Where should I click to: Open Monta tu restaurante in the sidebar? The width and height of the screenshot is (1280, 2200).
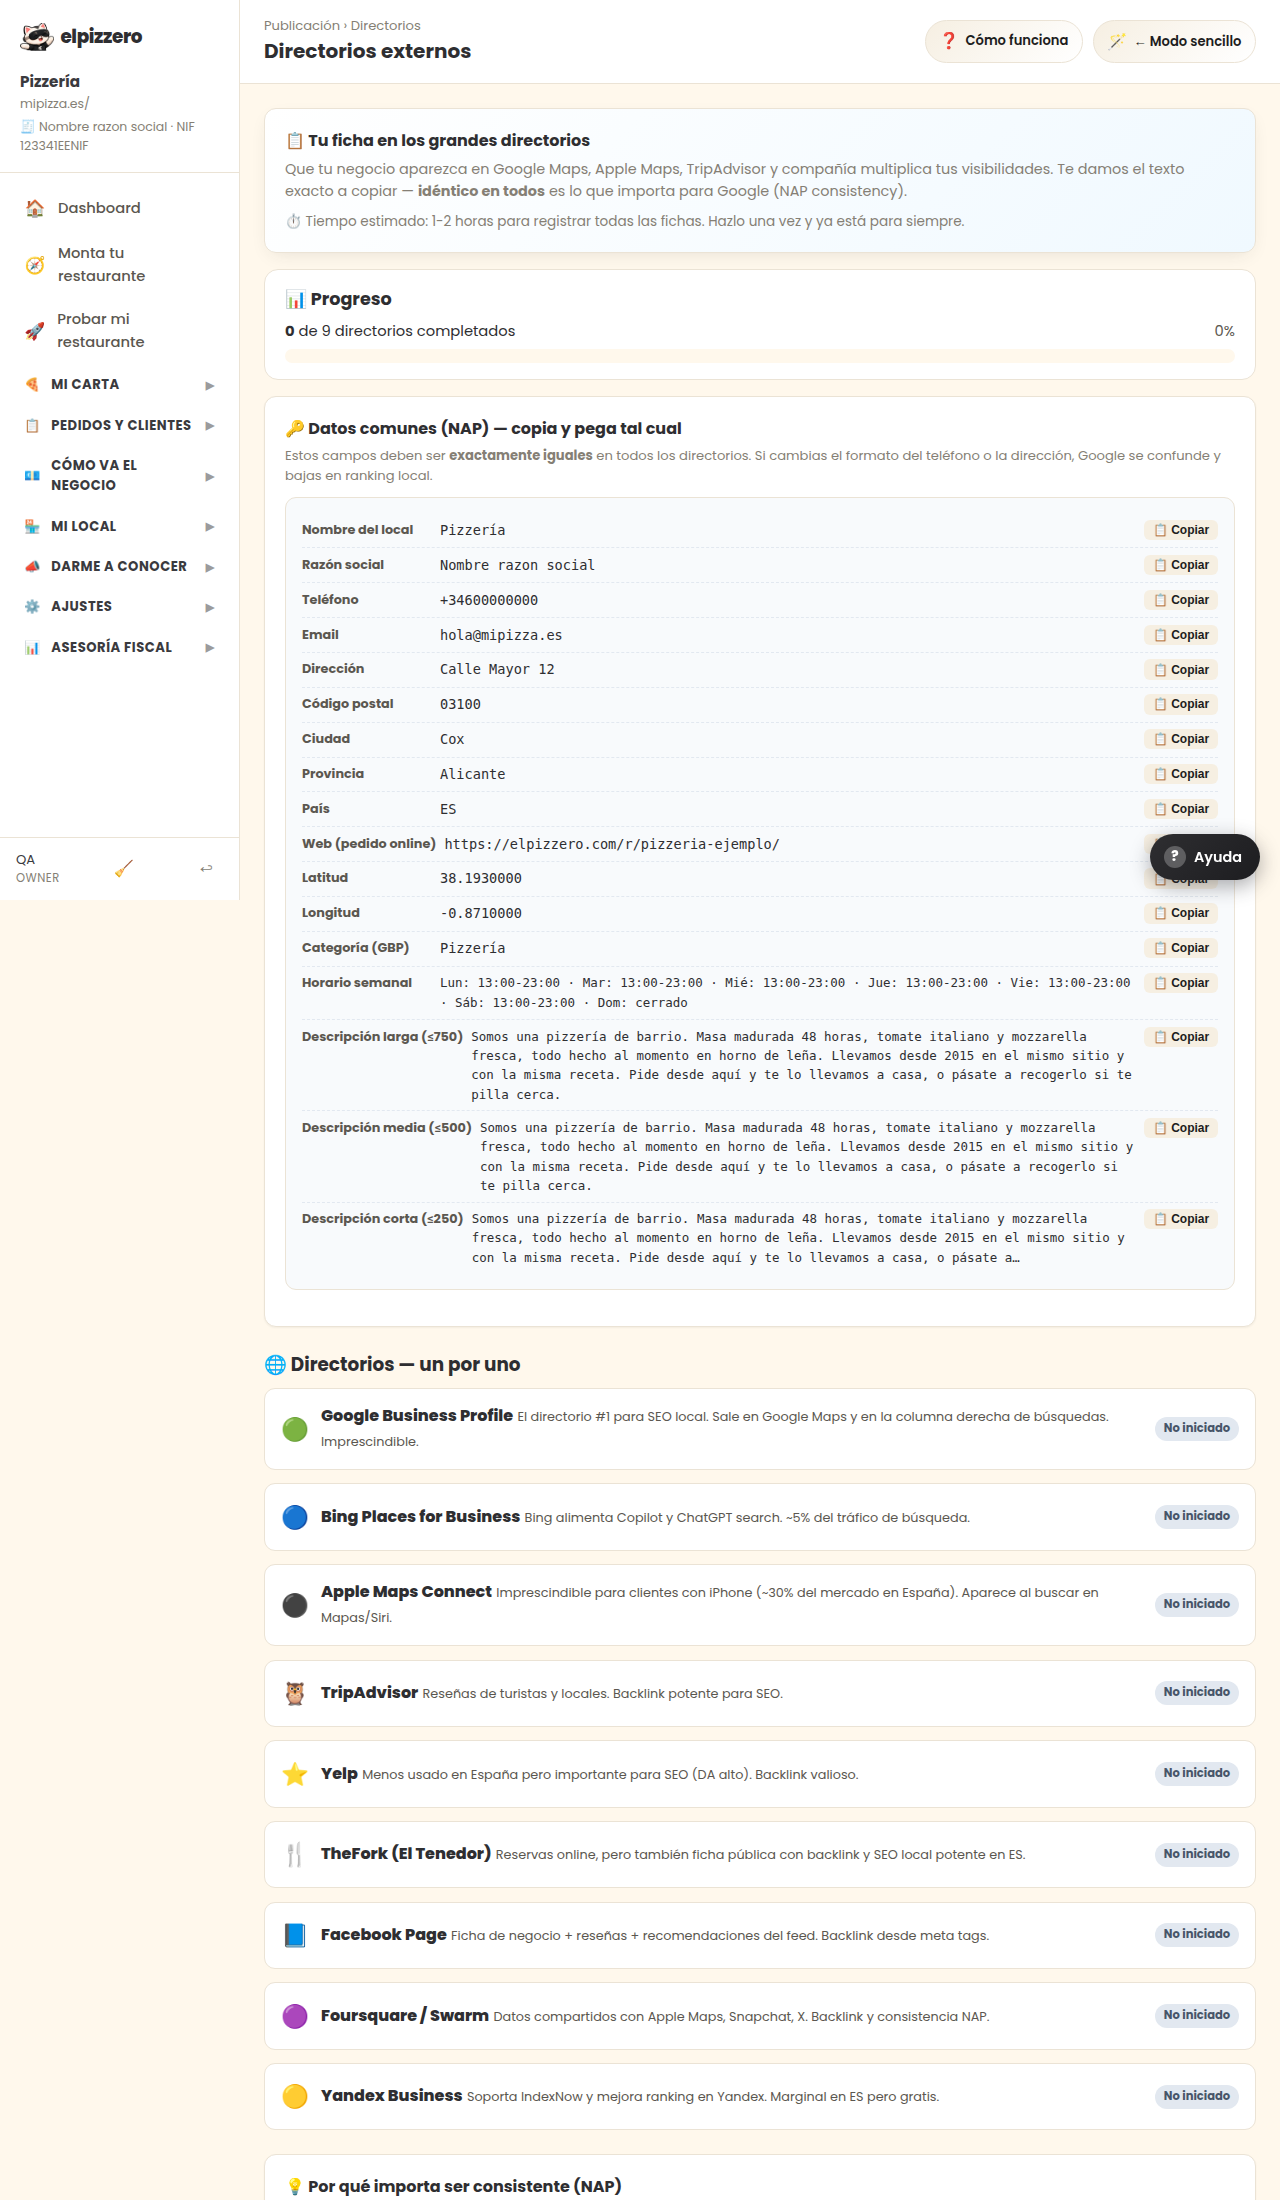coord(120,265)
